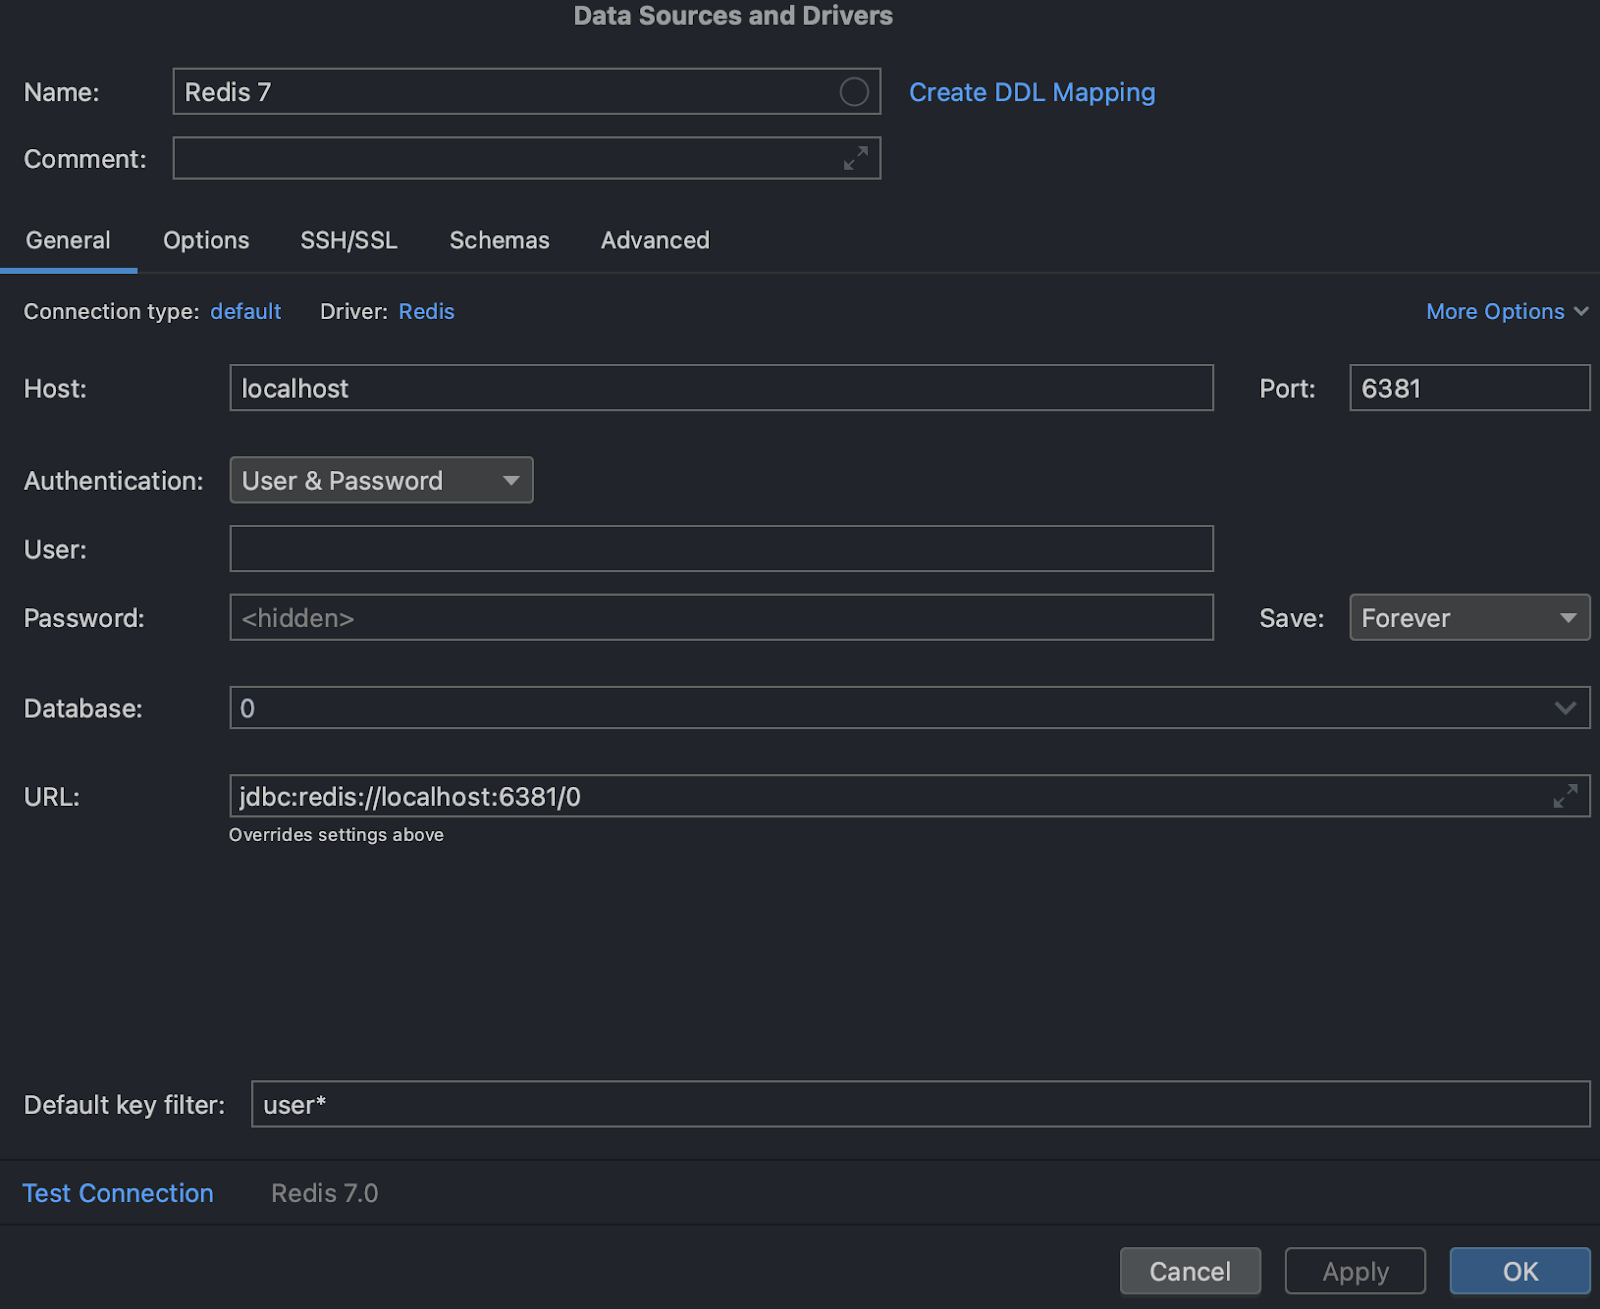Expand More Options menu
1600x1309 pixels.
point(1506,312)
